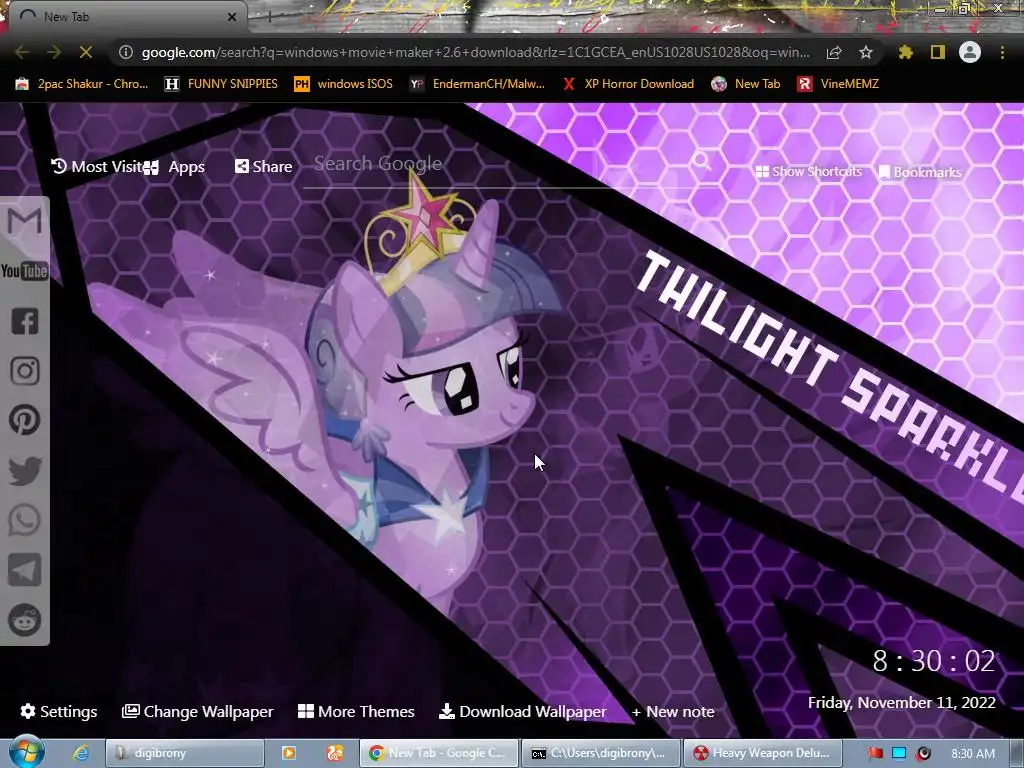This screenshot has height=768, width=1024.
Task: Switch to Heavy Weapon Deluxe taskbar item
Action: (x=763, y=753)
